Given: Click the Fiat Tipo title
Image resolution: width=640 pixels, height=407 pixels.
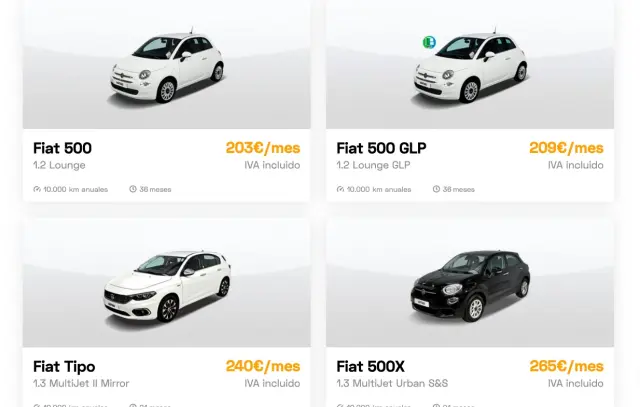Looking at the screenshot, I should pos(64,367).
